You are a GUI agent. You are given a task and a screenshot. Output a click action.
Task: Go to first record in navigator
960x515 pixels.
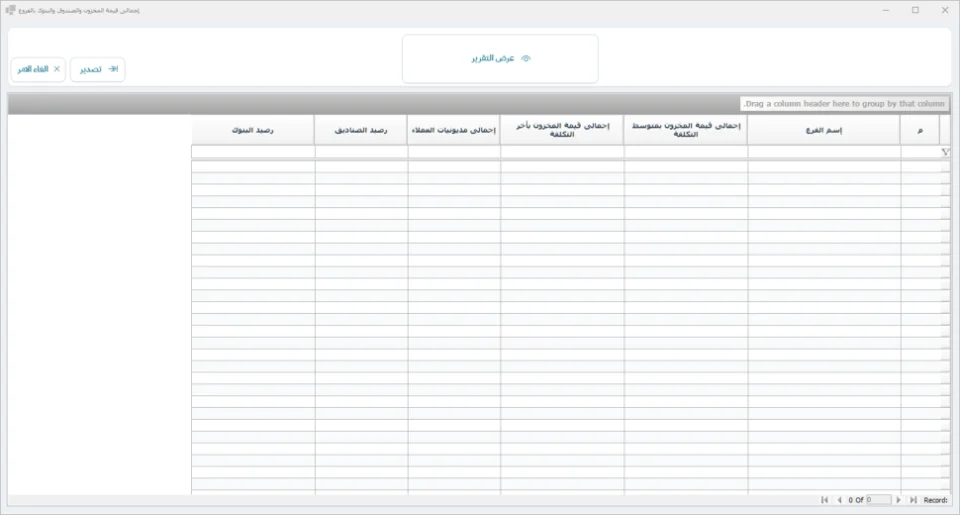[x=824, y=500]
